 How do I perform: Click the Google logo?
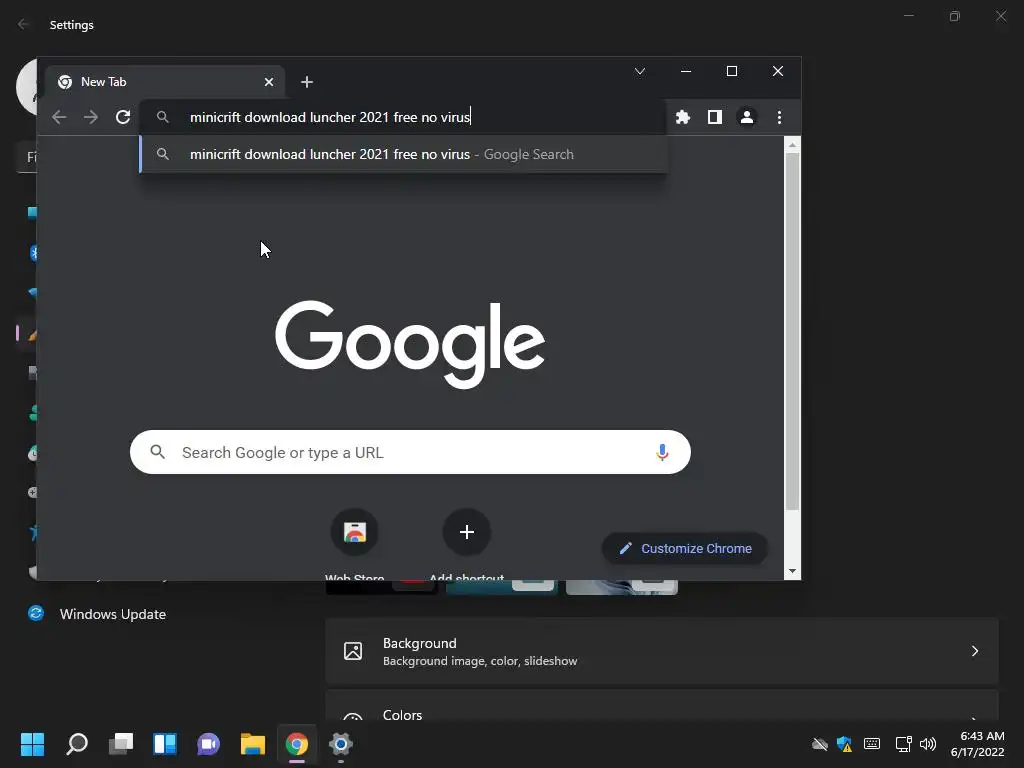click(409, 344)
